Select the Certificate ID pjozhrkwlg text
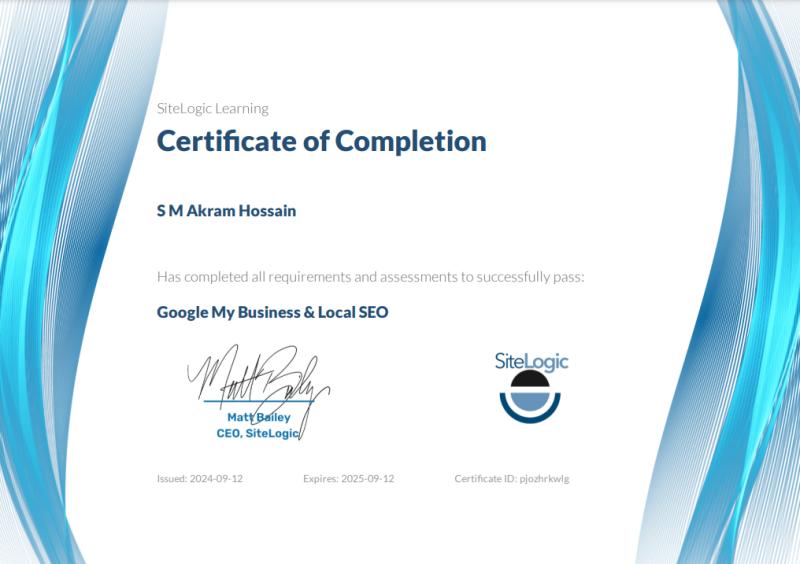 [x=511, y=479]
